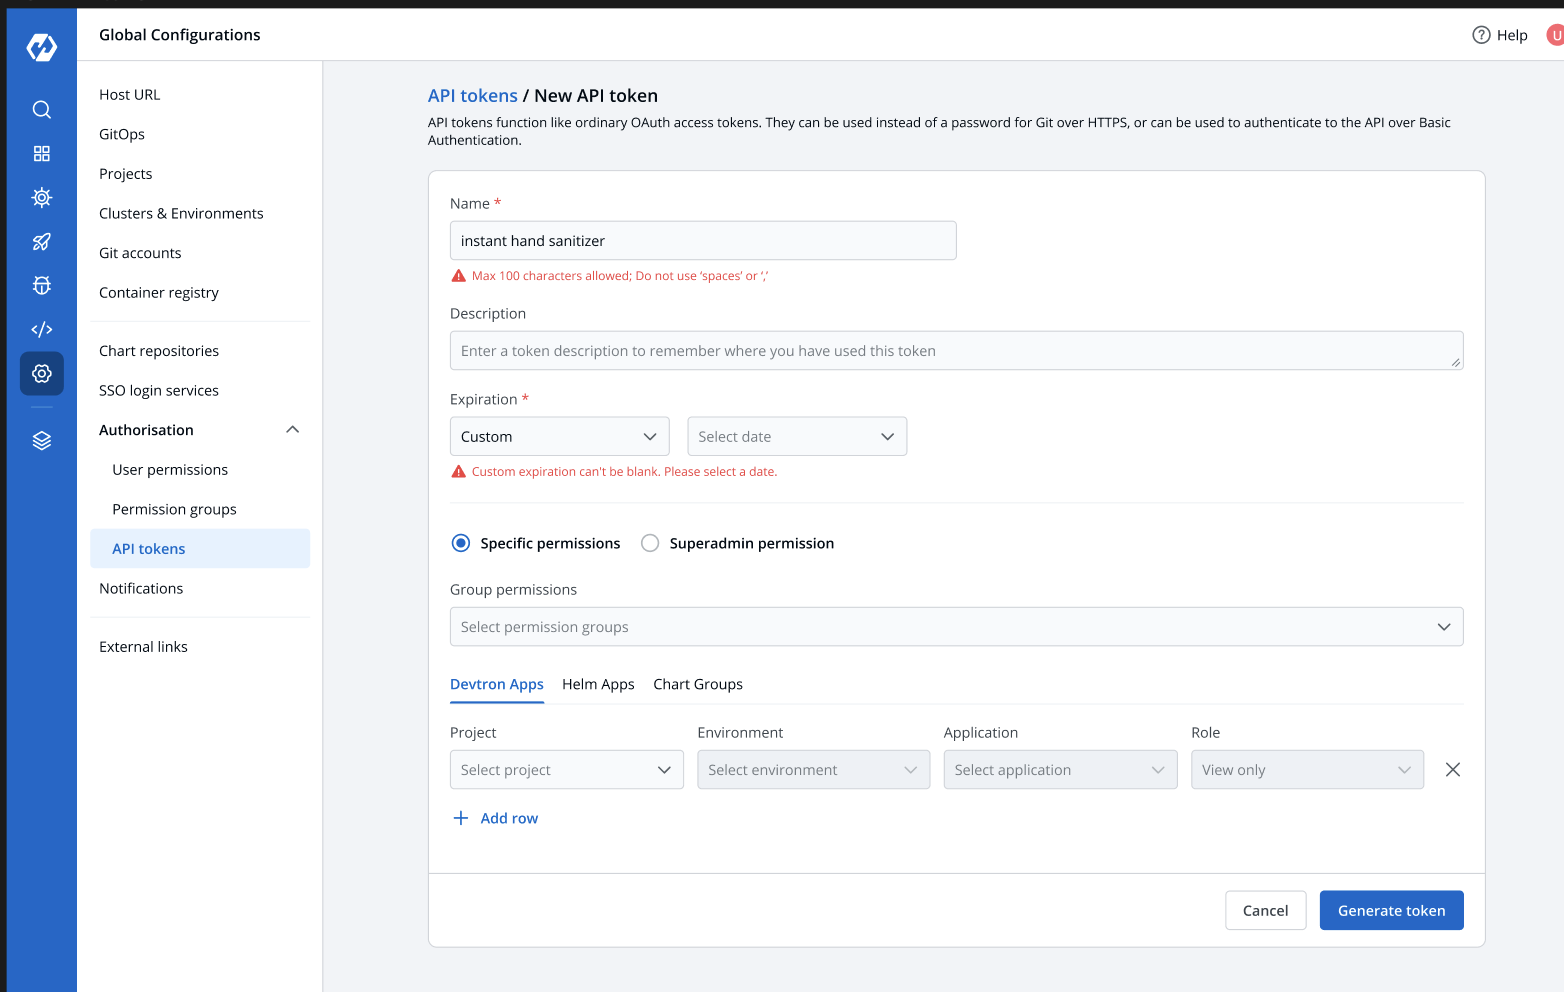This screenshot has width=1564, height=992.
Task: Open the Select date dropdown
Action: tap(796, 437)
